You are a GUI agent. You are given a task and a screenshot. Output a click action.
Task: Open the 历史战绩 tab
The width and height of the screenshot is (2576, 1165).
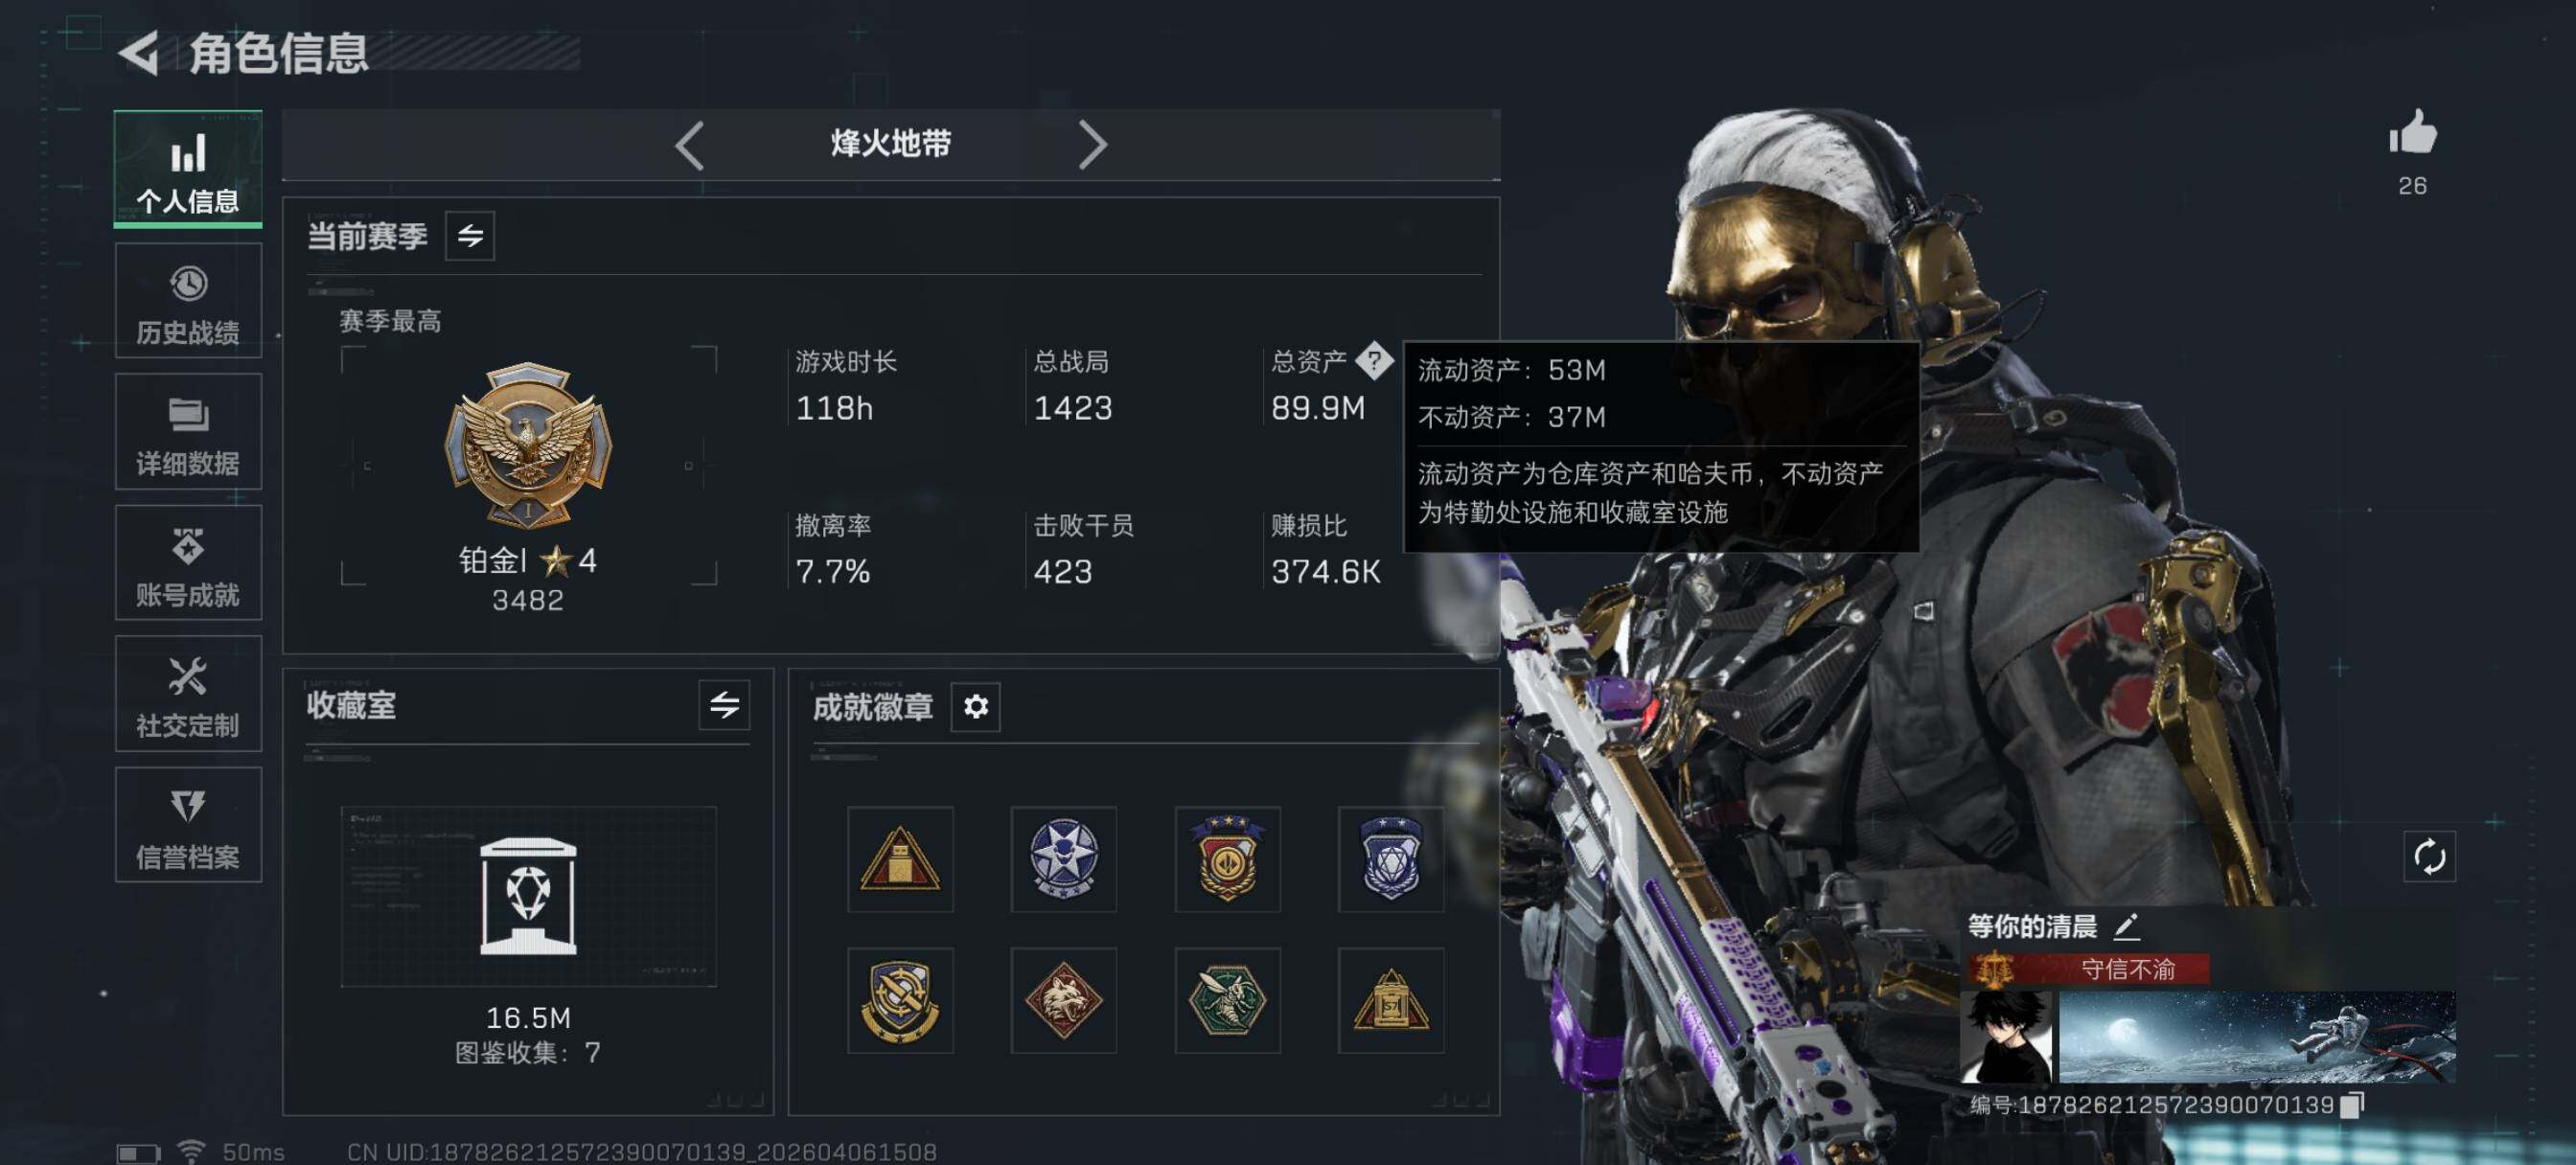click(188, 301)
